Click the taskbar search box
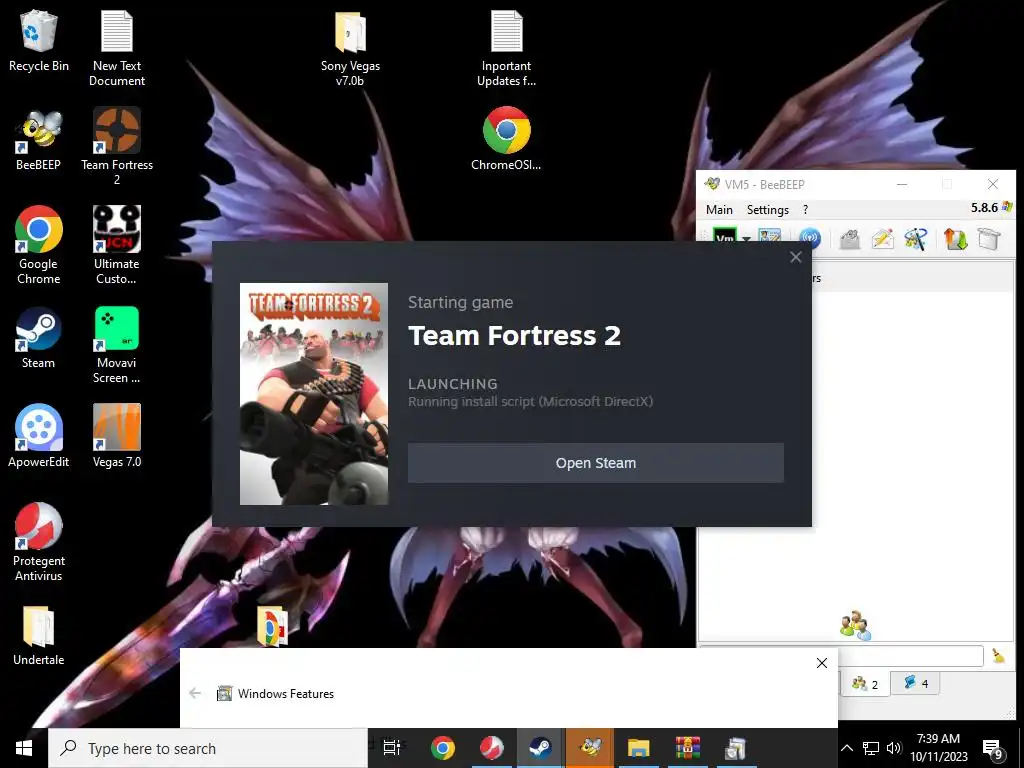The image size is (1024, 768). coord(208,748)
